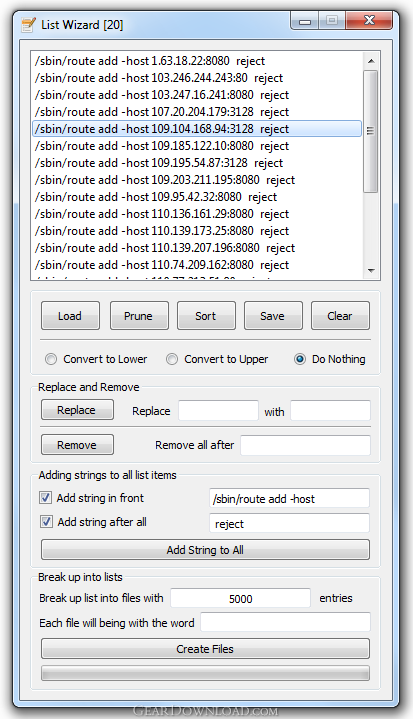
Task: Choose the Do Nothing radio option
Action: [300, 359]
